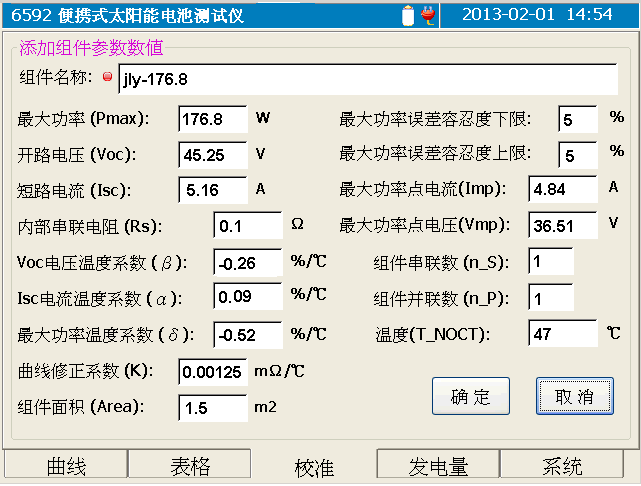Open the 系统 tab
Screen dimensions: 641x486
(562, 466)
